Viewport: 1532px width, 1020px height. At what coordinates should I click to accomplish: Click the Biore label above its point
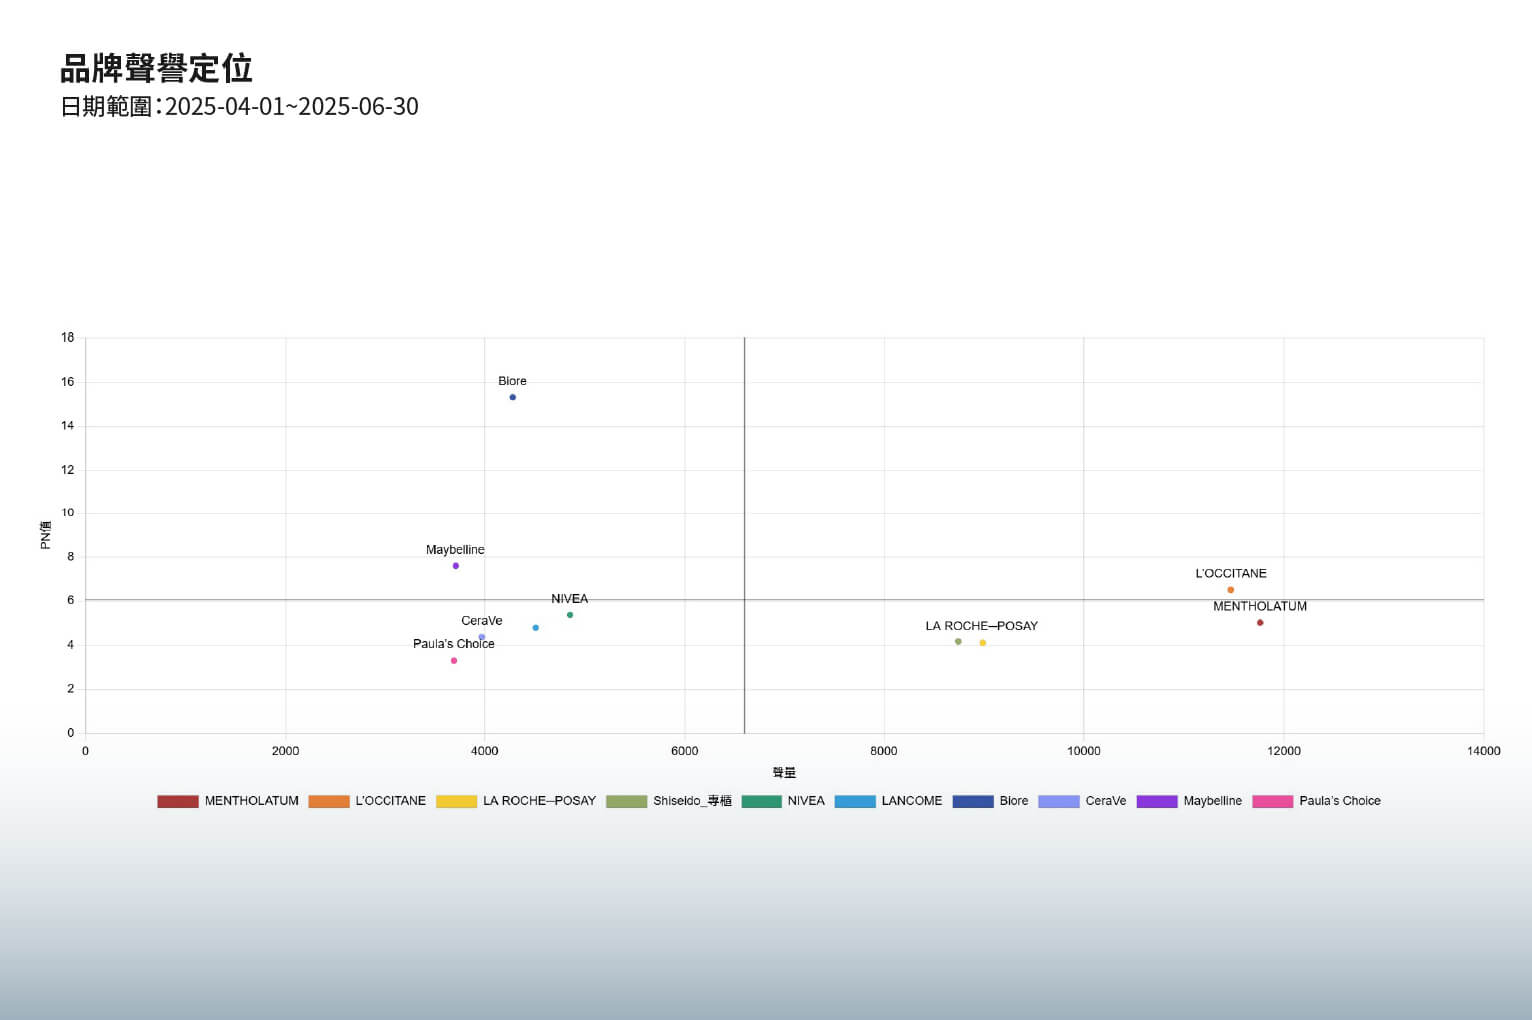point(512,381)
